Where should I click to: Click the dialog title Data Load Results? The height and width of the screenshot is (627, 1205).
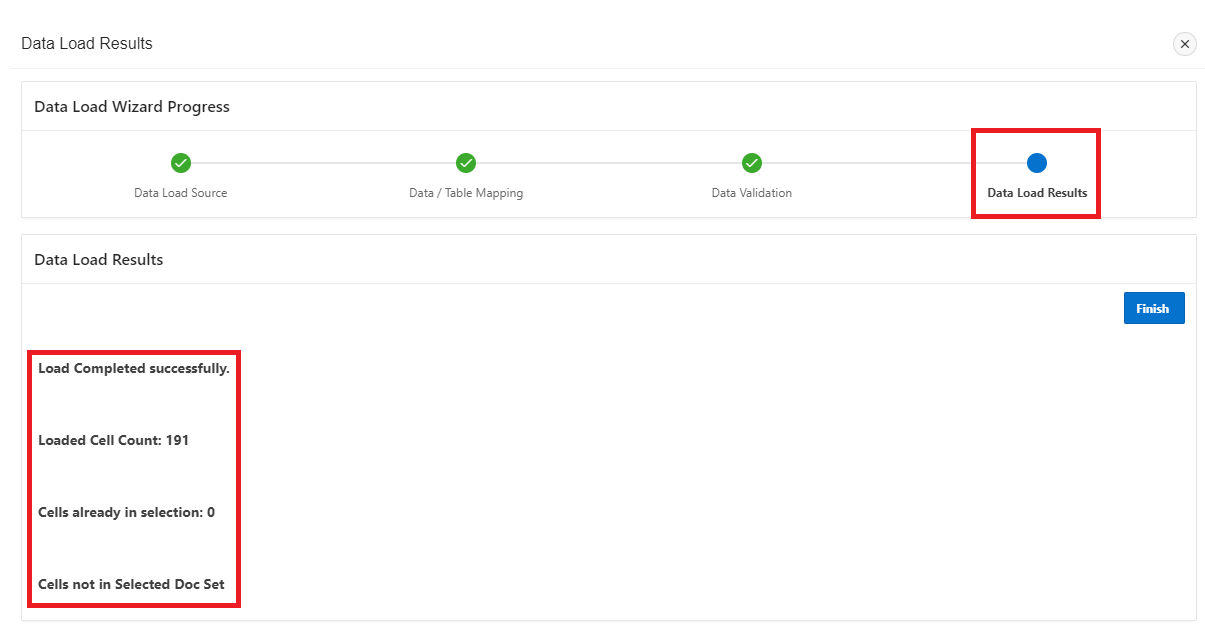[87, 44]
